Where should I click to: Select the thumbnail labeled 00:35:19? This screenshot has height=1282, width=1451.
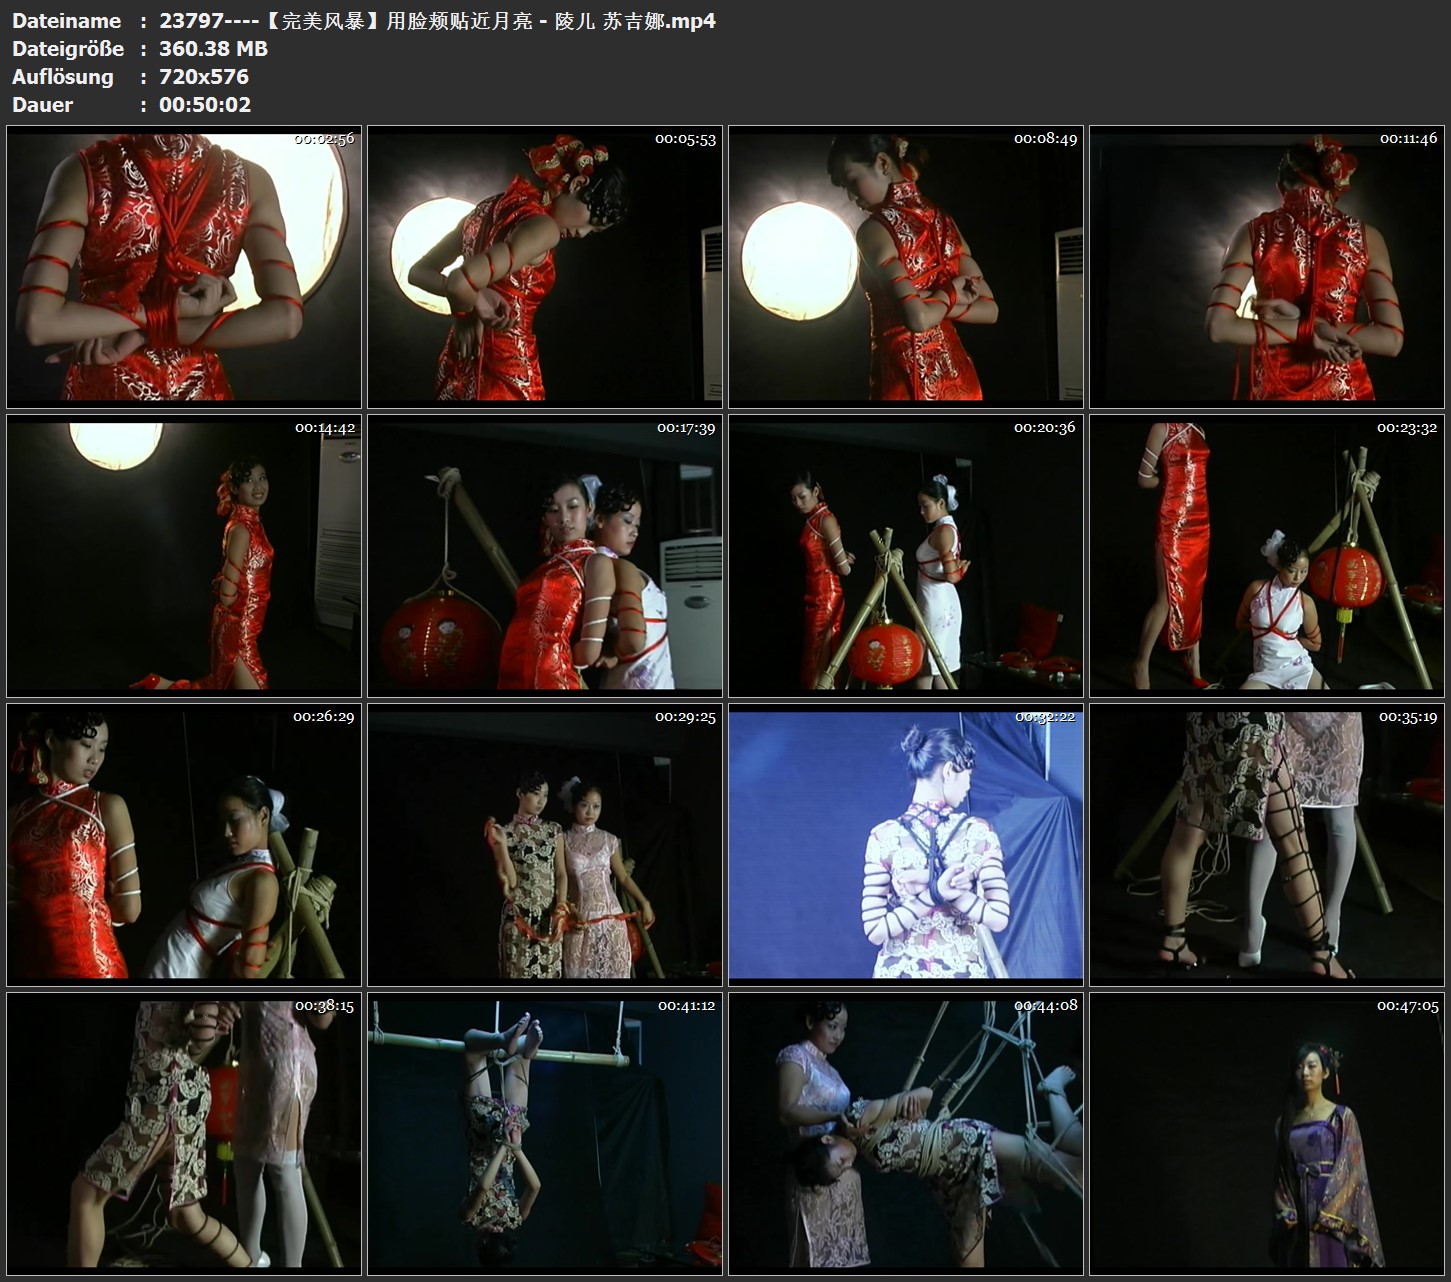point(1267,844)
